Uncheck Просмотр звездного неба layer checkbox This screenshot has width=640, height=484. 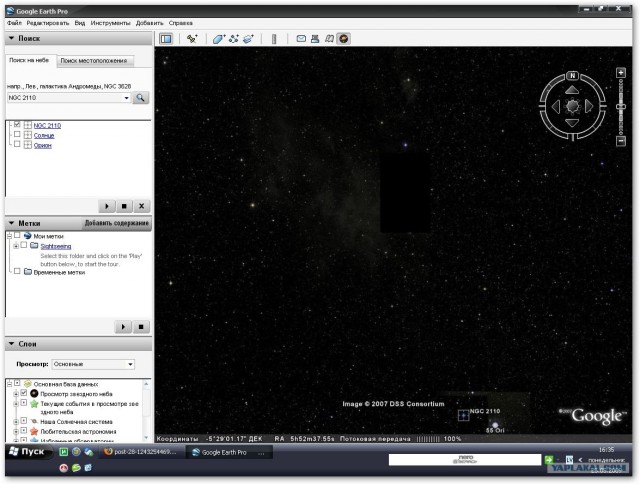point(24,393)
